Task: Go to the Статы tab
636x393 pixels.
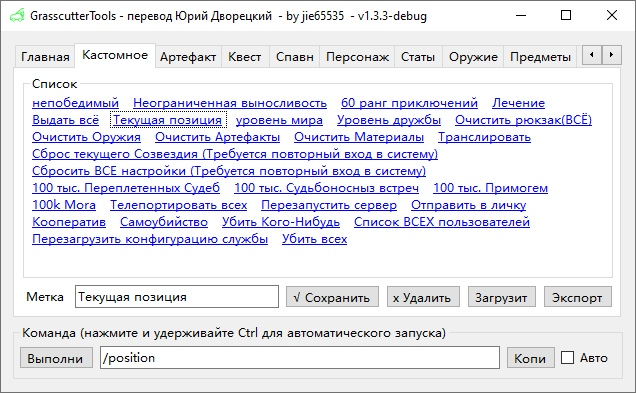Action: (418, 57)
